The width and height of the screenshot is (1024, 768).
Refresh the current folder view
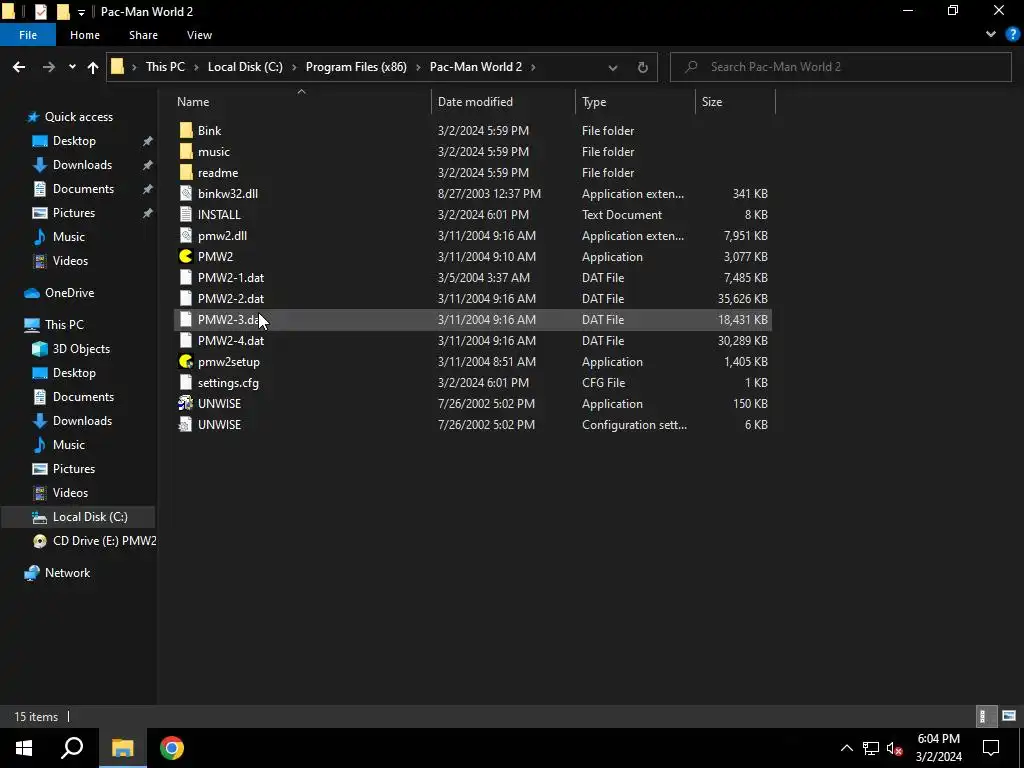[x=643, y=67]
